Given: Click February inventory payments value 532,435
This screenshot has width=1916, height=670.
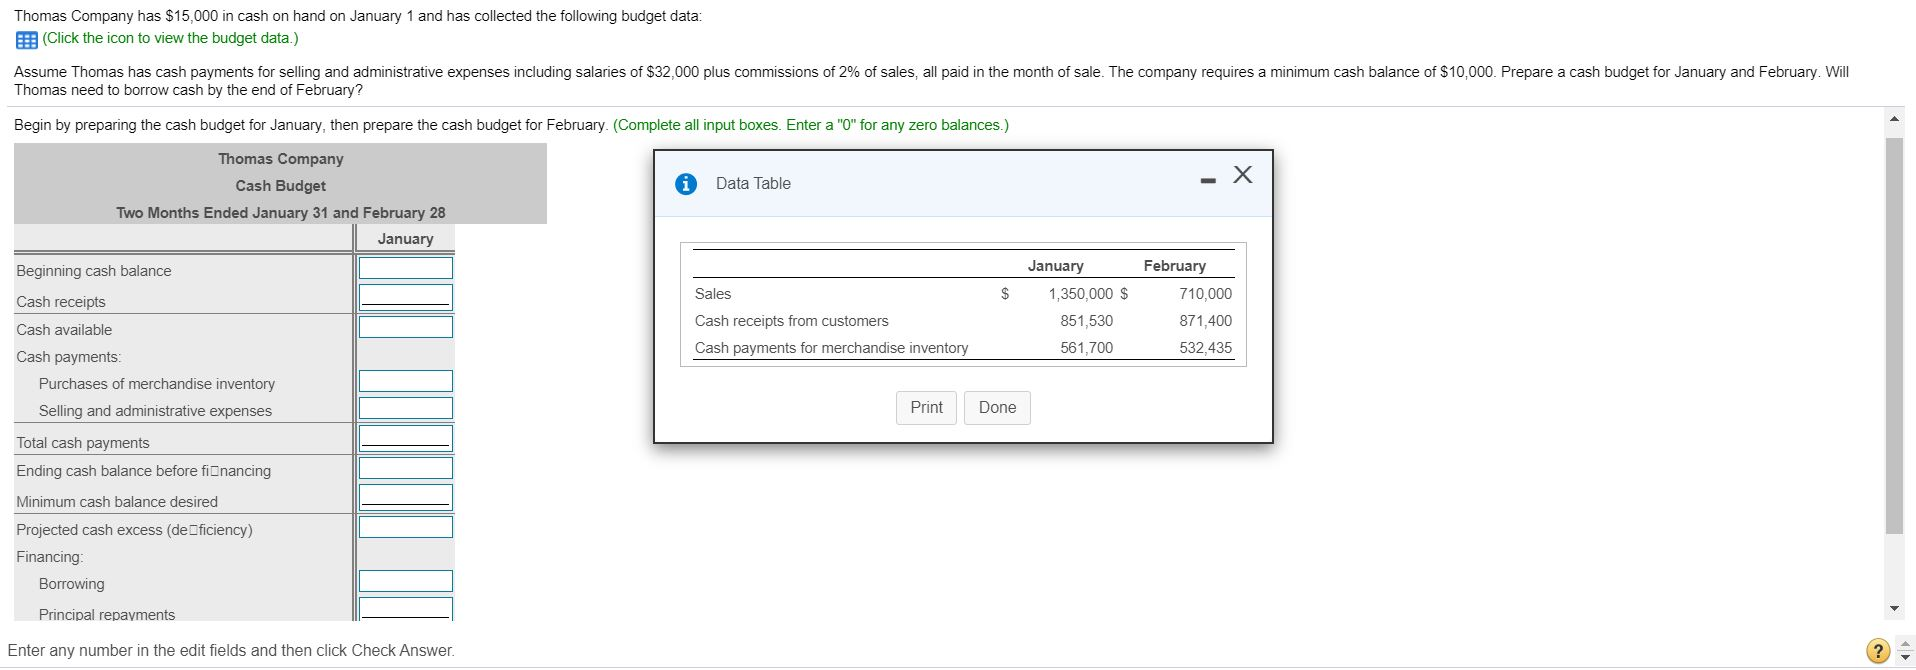Looking at the screenshot, I should [1205, 348].
